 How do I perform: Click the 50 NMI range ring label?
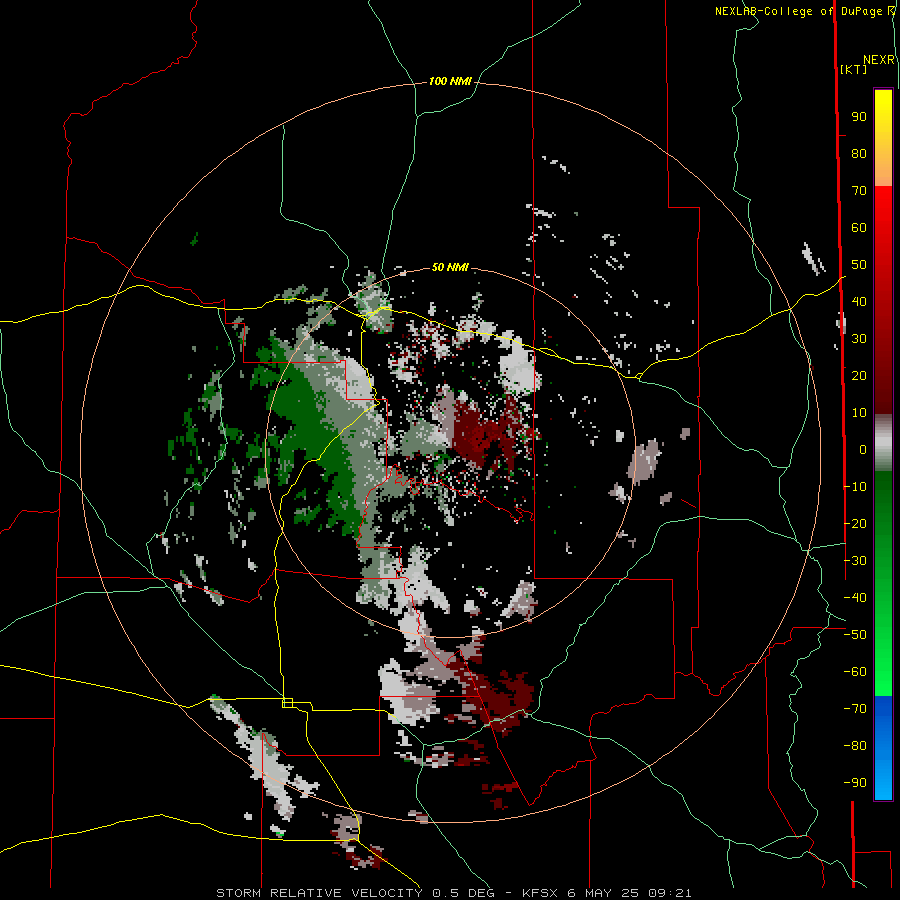pyautogui.click(x=450, y=267)
